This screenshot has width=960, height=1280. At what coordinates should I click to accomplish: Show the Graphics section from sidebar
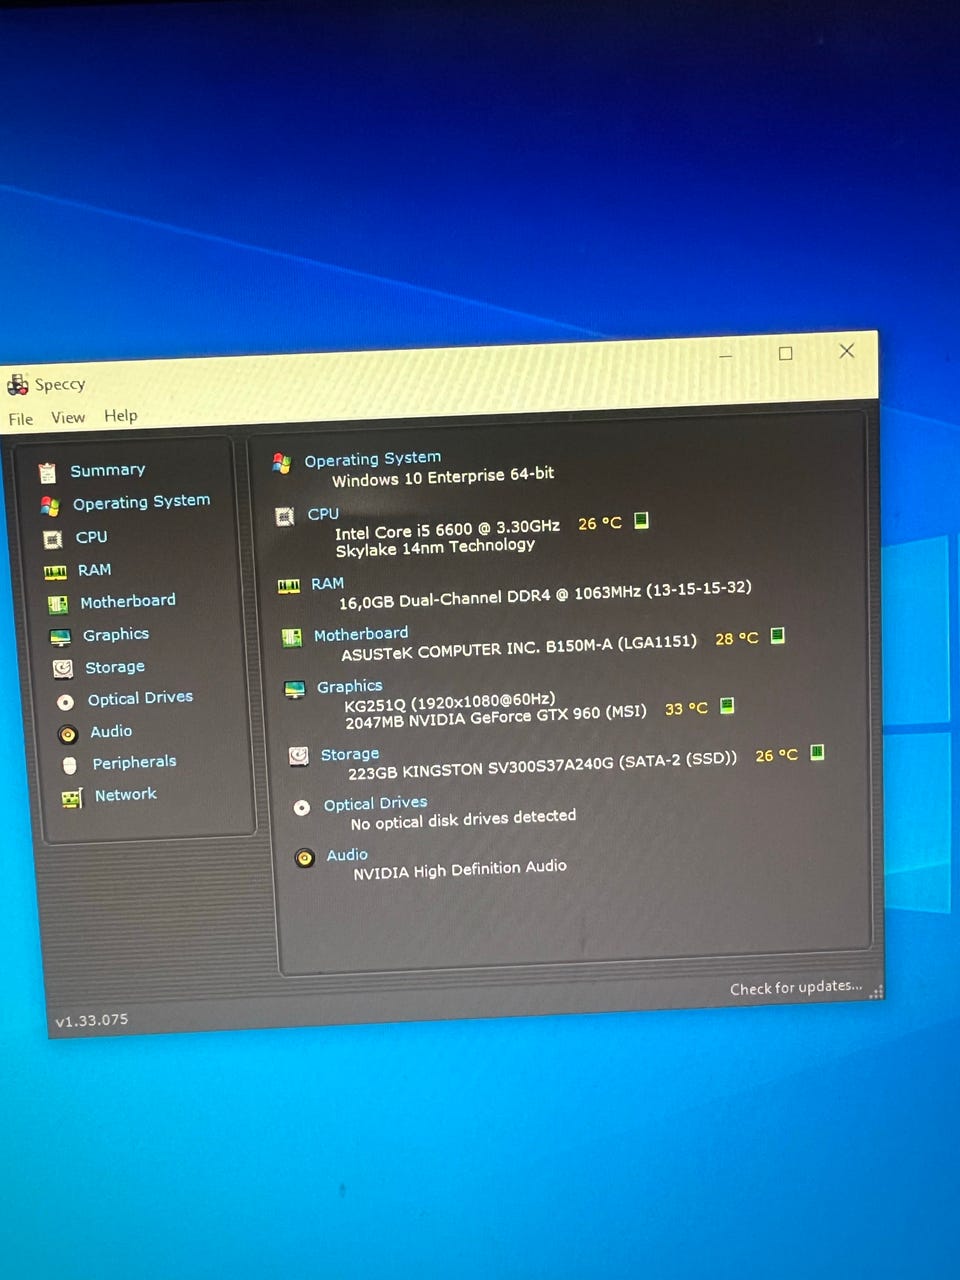116,635
